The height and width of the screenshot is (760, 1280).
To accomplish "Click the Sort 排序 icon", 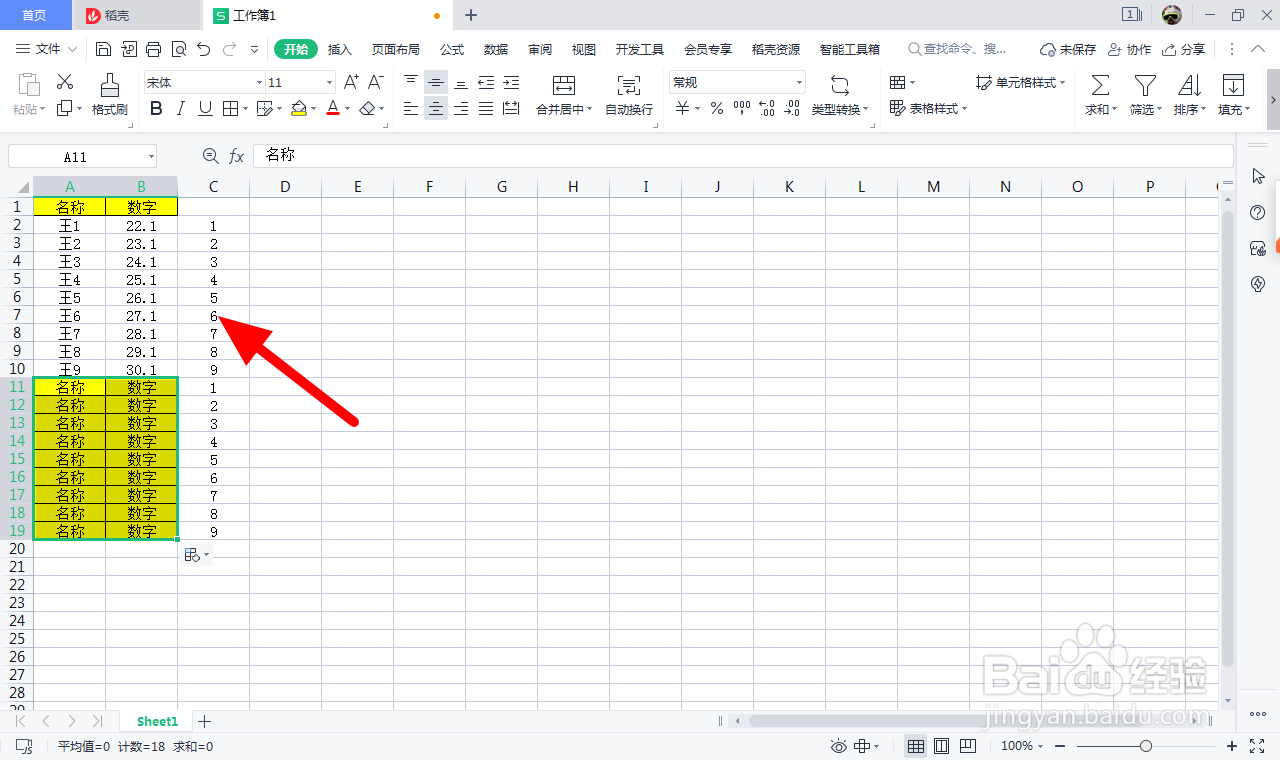I will [x=1189, y=95].
